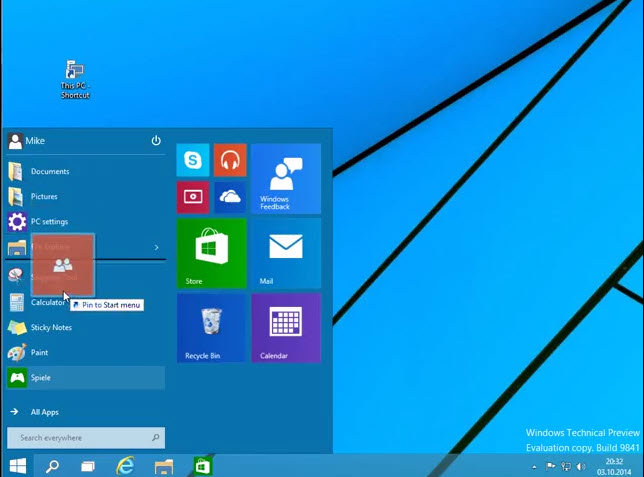Open the Action Center flag icon
Viewport: 644px width, 477px height.
[x=550, y=466]
